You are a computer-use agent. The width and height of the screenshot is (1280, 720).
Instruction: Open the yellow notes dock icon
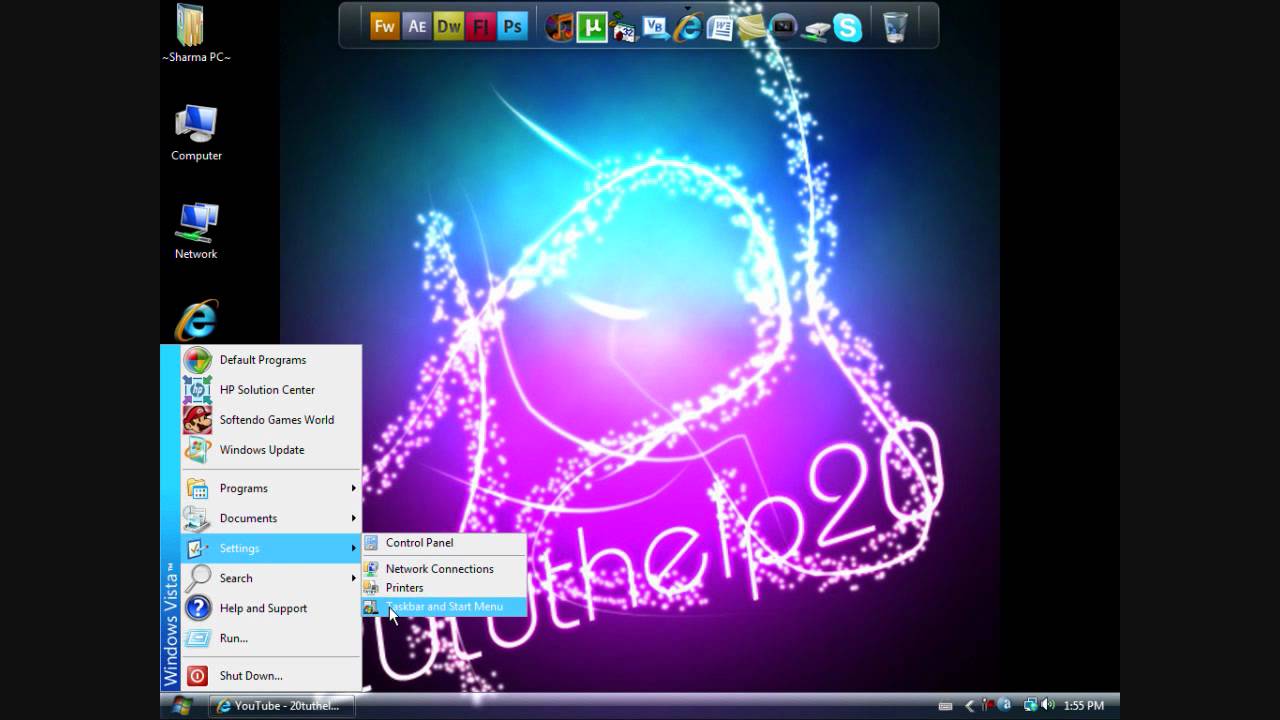pos(752,27)
